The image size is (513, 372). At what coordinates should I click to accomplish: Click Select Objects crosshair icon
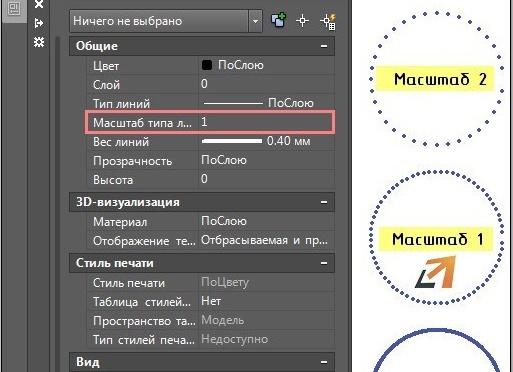click(302, 21)
